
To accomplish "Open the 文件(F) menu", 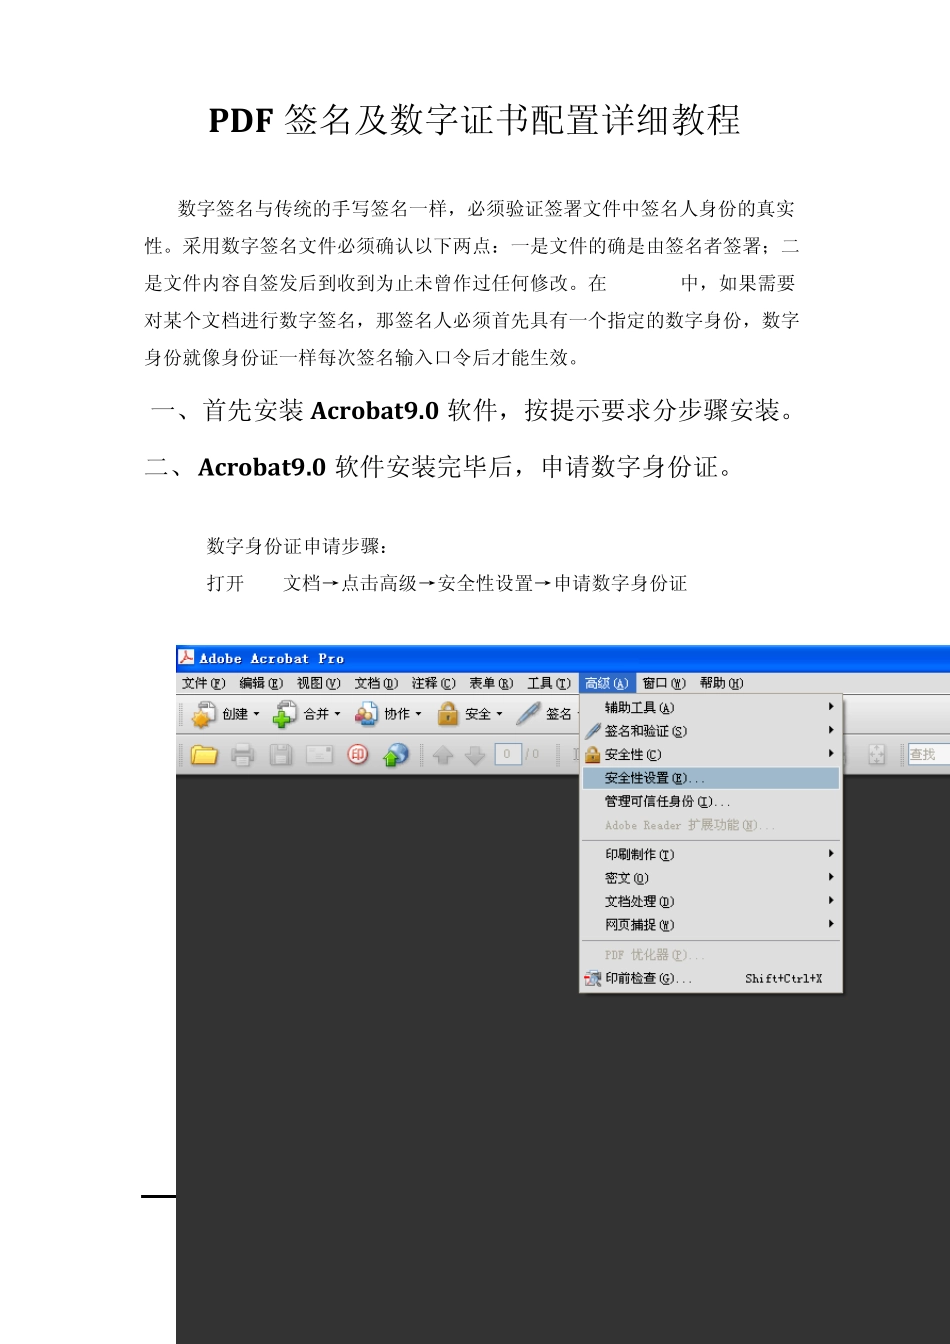I will point(203,683).
